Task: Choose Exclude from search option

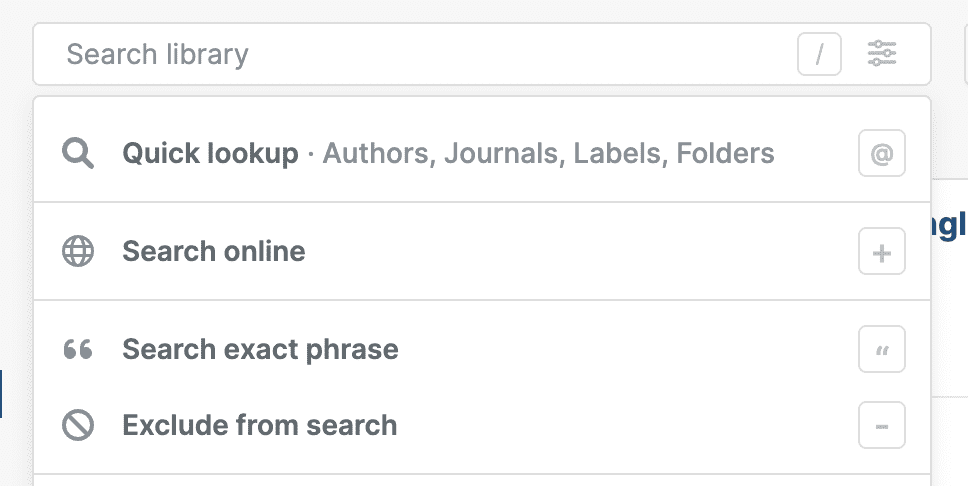Action: click(x=259, y=425)
